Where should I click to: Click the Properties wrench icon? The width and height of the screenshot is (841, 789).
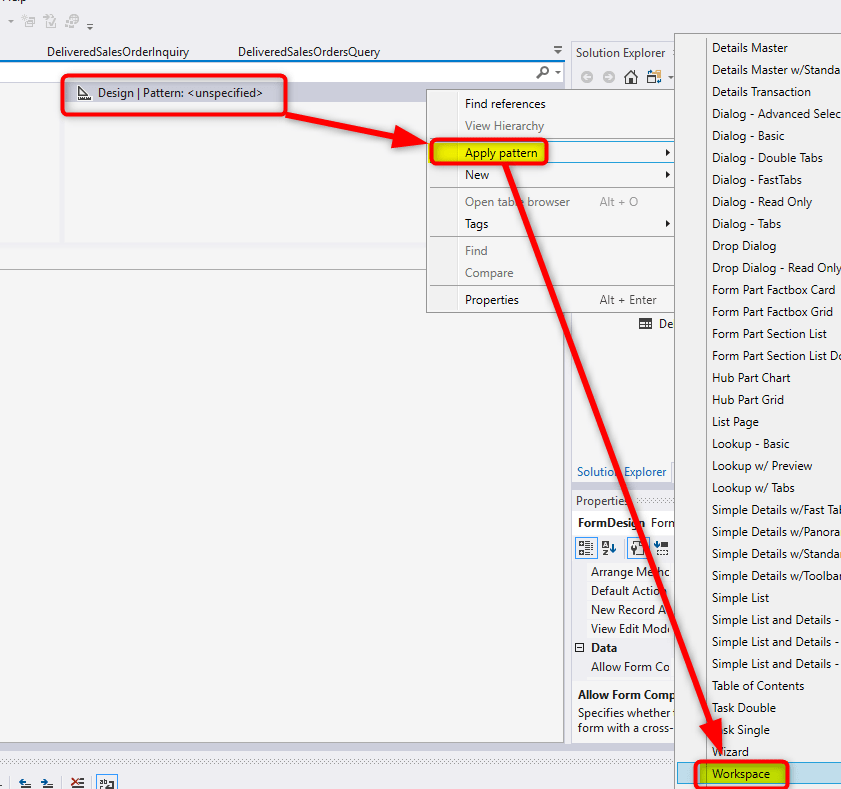pos(637,547)
